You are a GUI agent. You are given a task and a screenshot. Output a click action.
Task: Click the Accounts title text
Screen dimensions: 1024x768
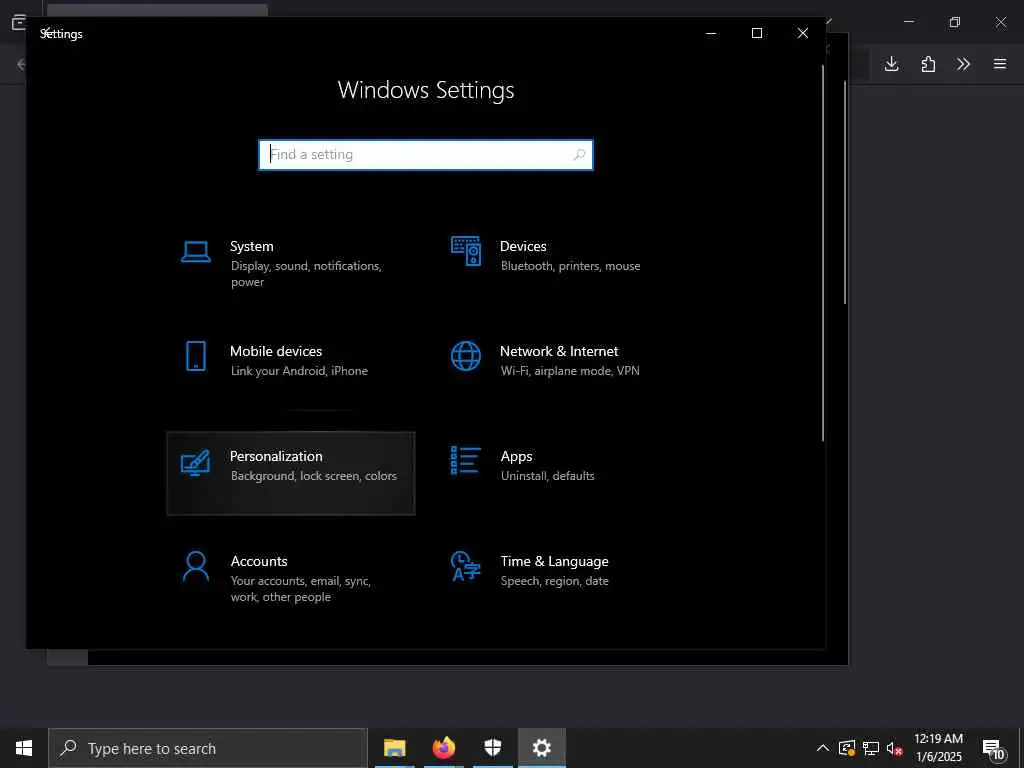(x=259, y=562)
